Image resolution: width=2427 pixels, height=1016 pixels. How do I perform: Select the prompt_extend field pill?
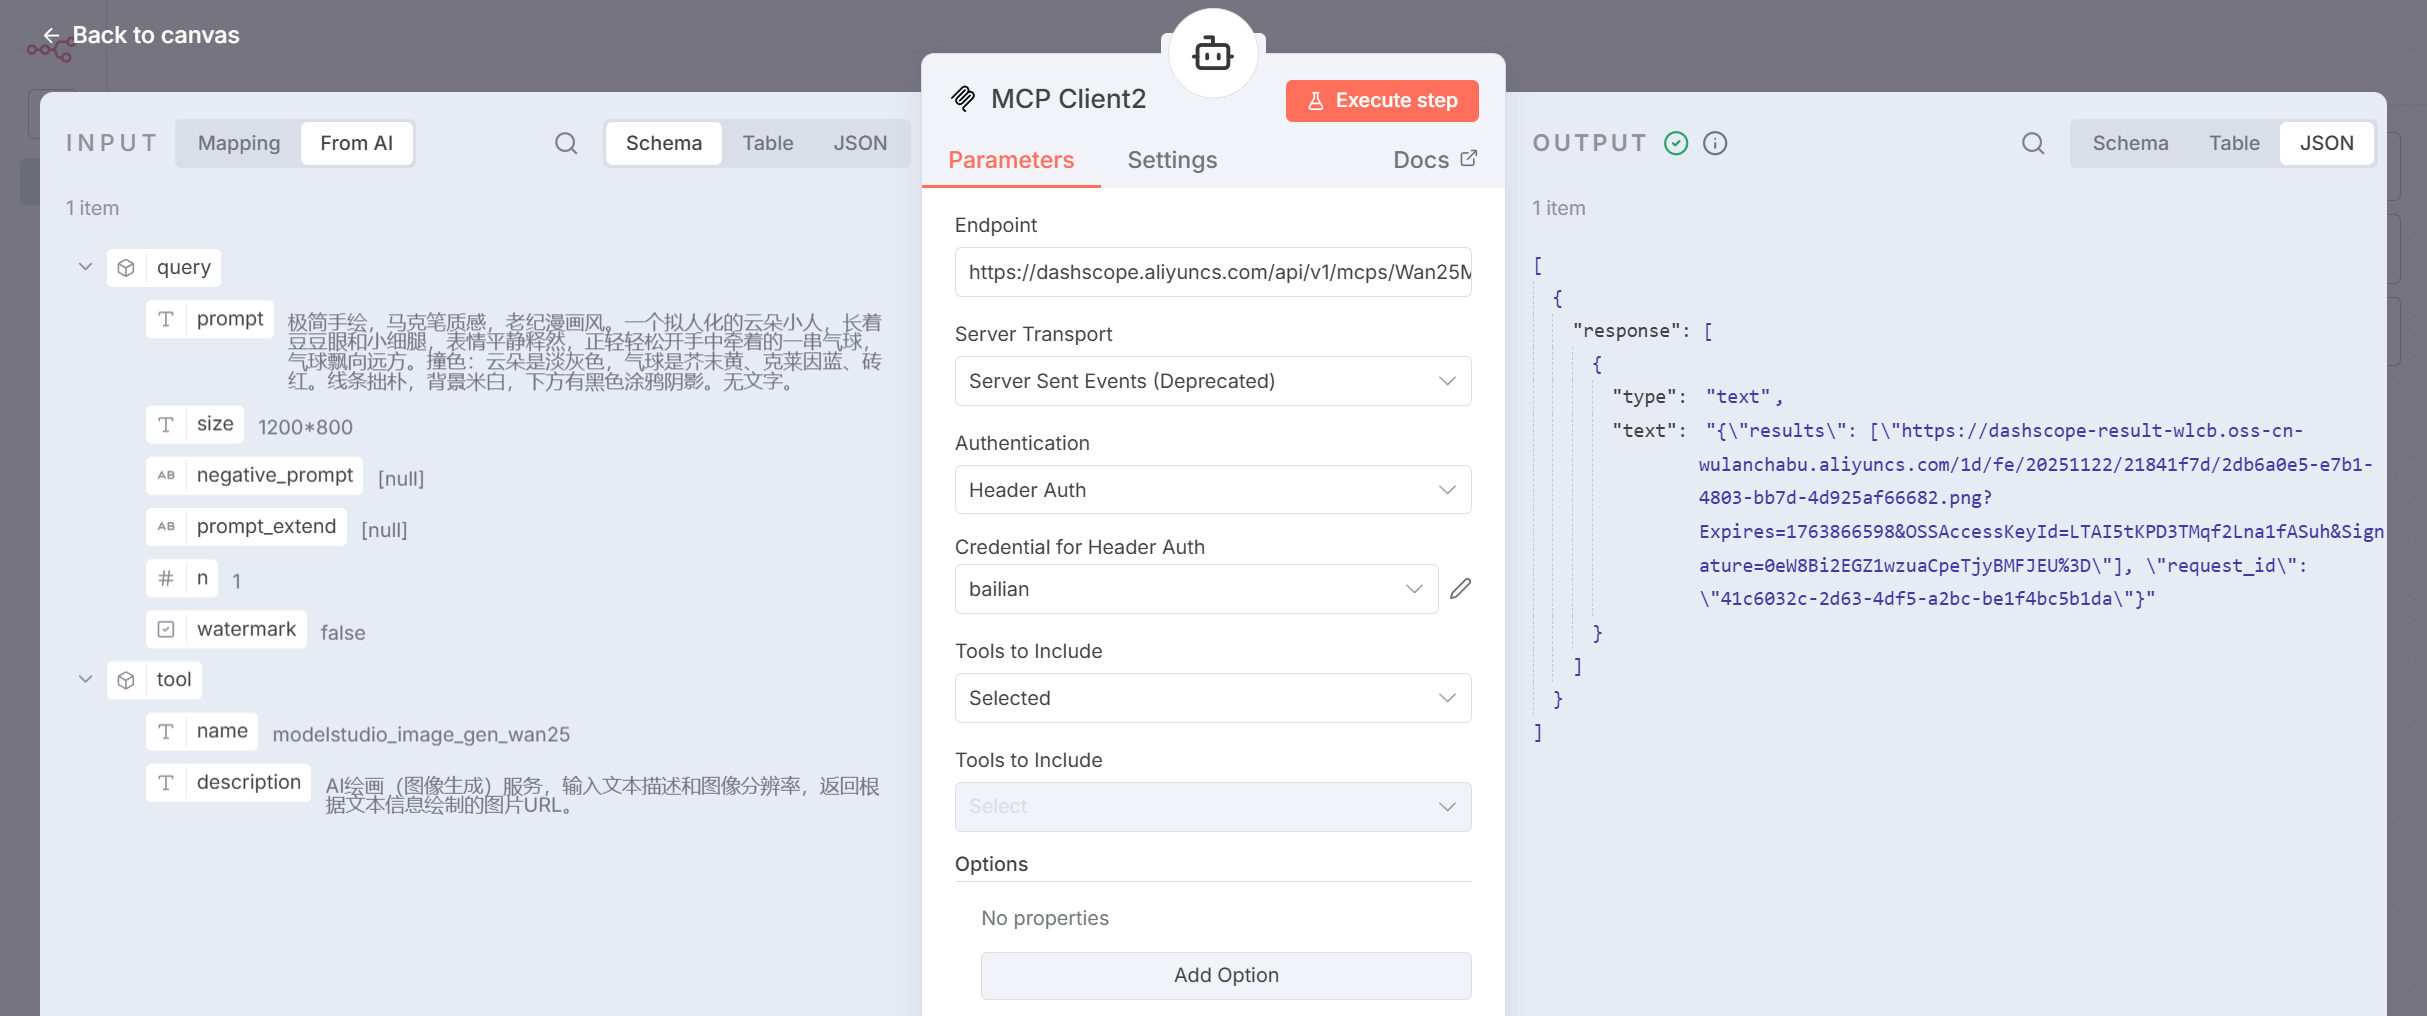coord(246,526)
